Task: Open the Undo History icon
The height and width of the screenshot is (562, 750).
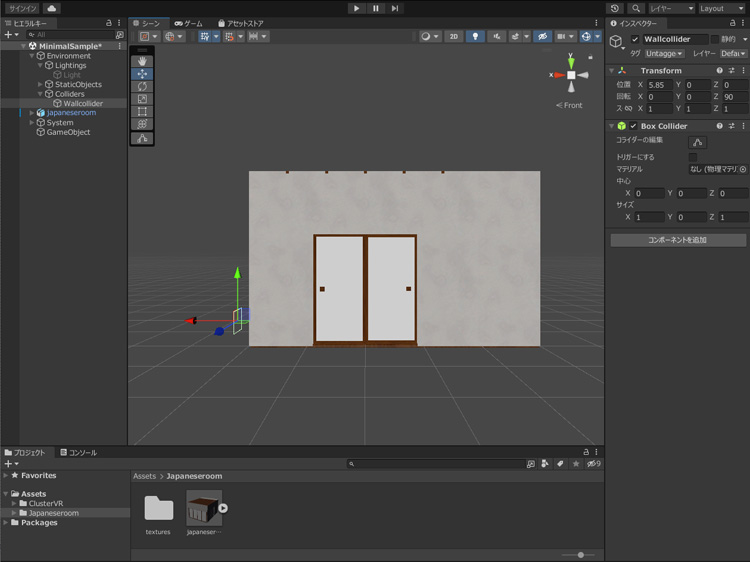Action: coord(615,8)
